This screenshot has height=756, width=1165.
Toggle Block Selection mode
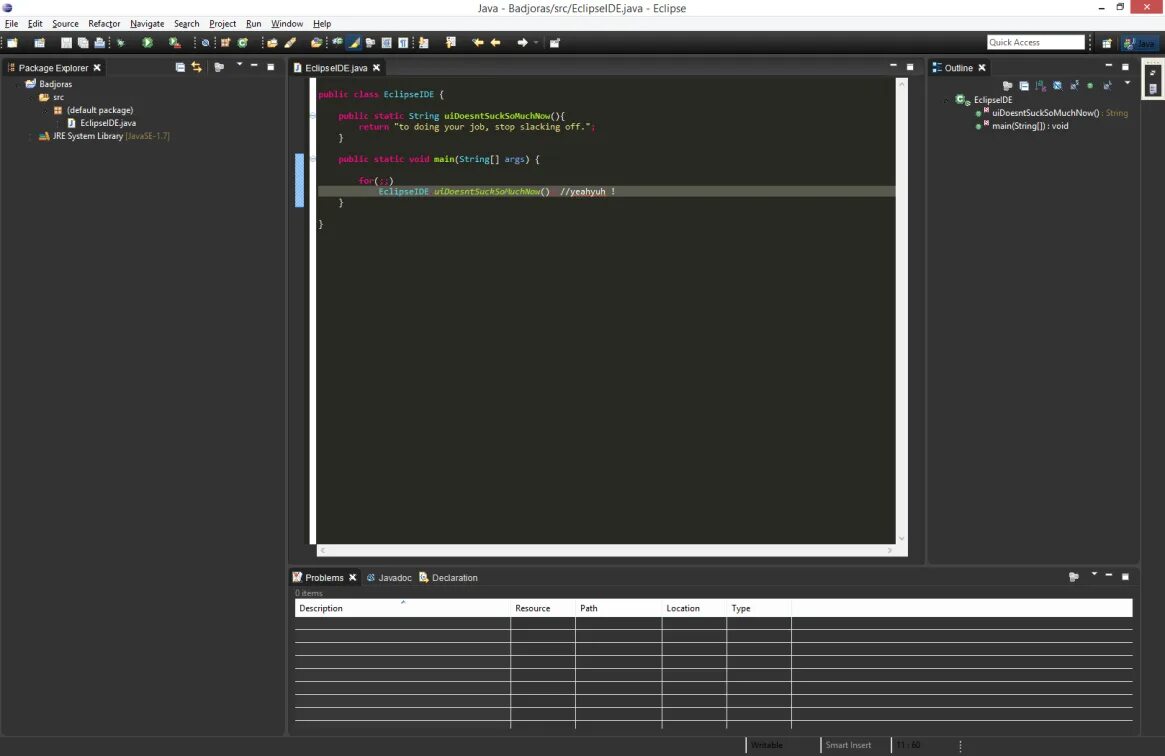pos(386,43)
